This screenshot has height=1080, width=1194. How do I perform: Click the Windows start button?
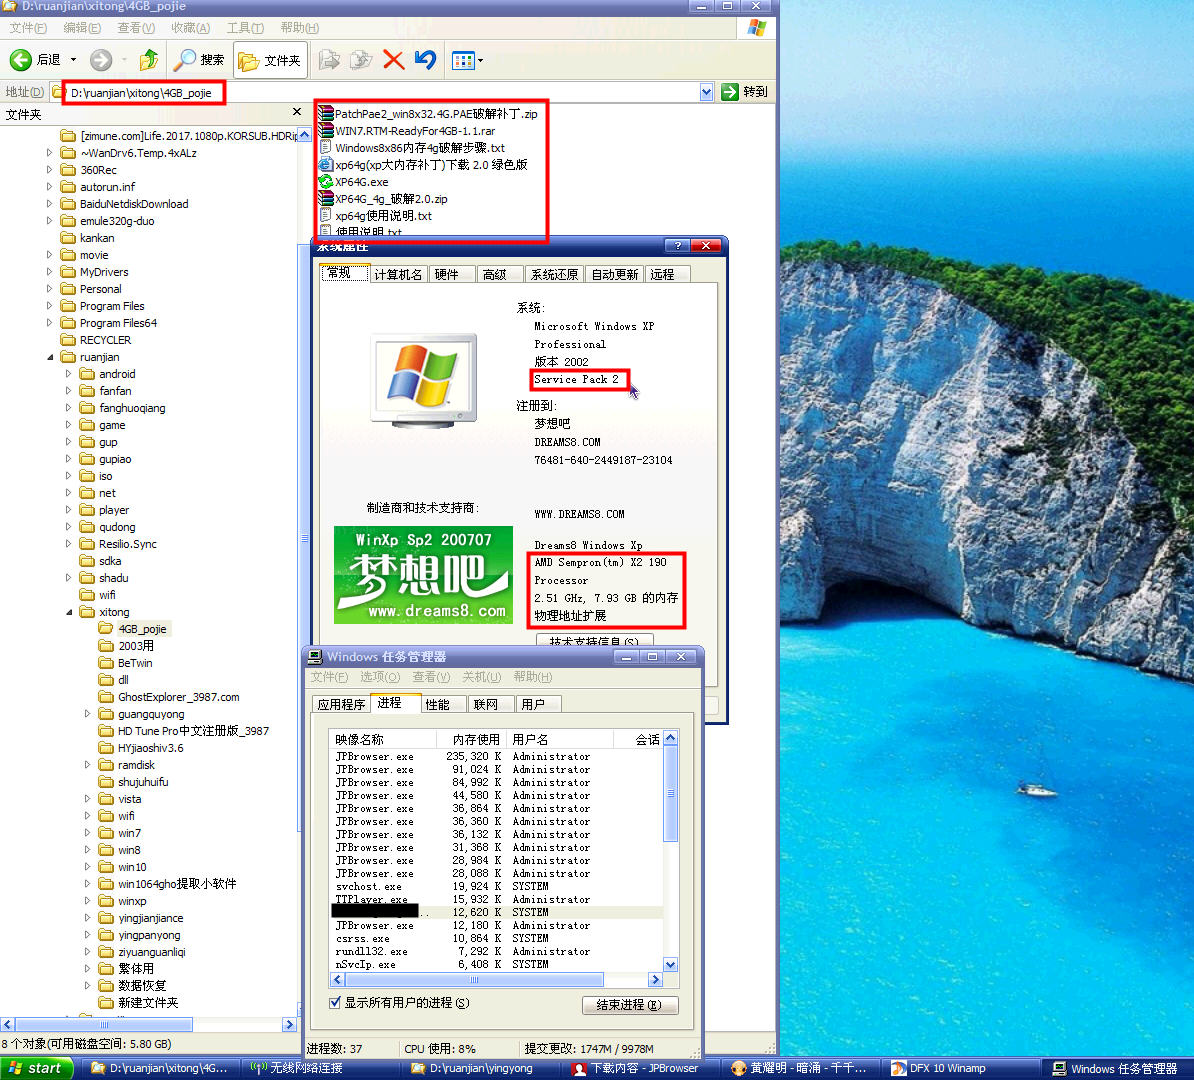pyautogui.click(x=36, y=1069)
